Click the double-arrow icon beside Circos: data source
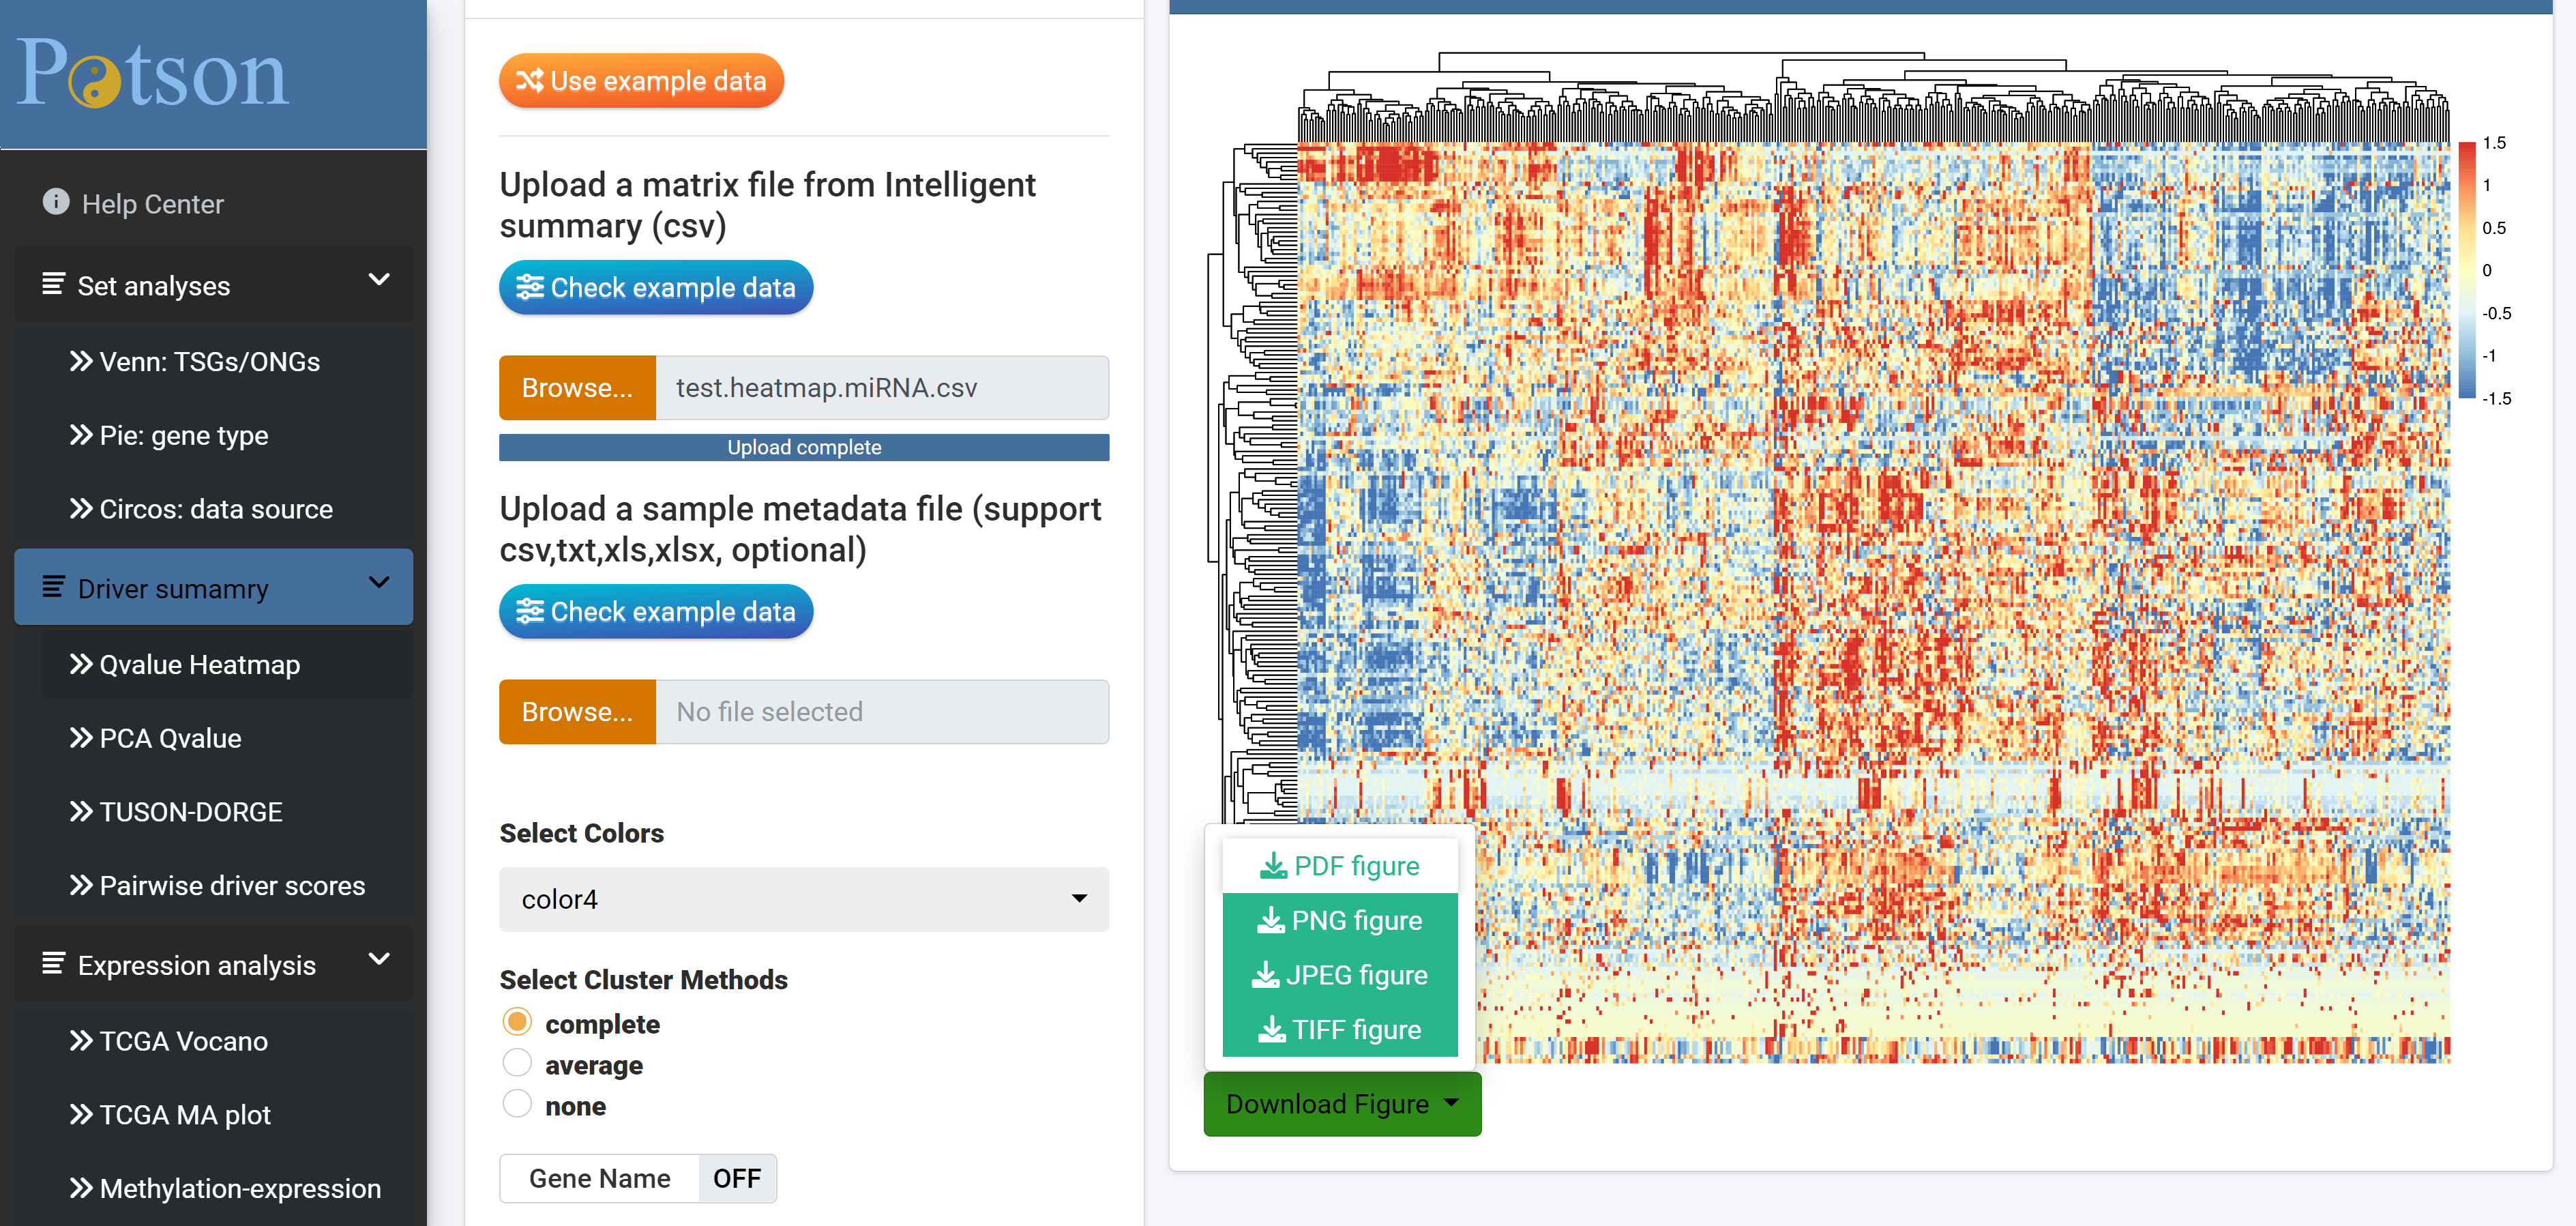2576x1226 pixels. point(81,508)
